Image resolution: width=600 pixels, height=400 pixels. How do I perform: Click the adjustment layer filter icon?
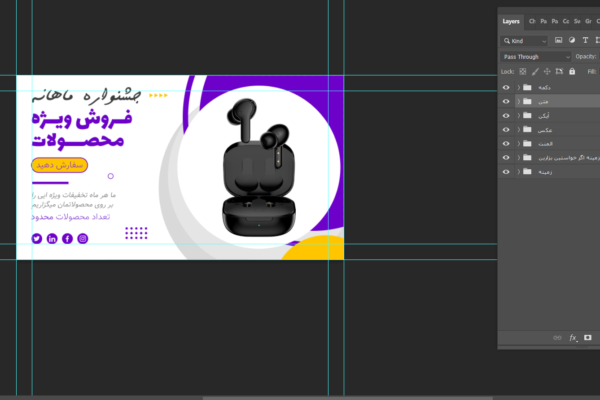(569, 41)
